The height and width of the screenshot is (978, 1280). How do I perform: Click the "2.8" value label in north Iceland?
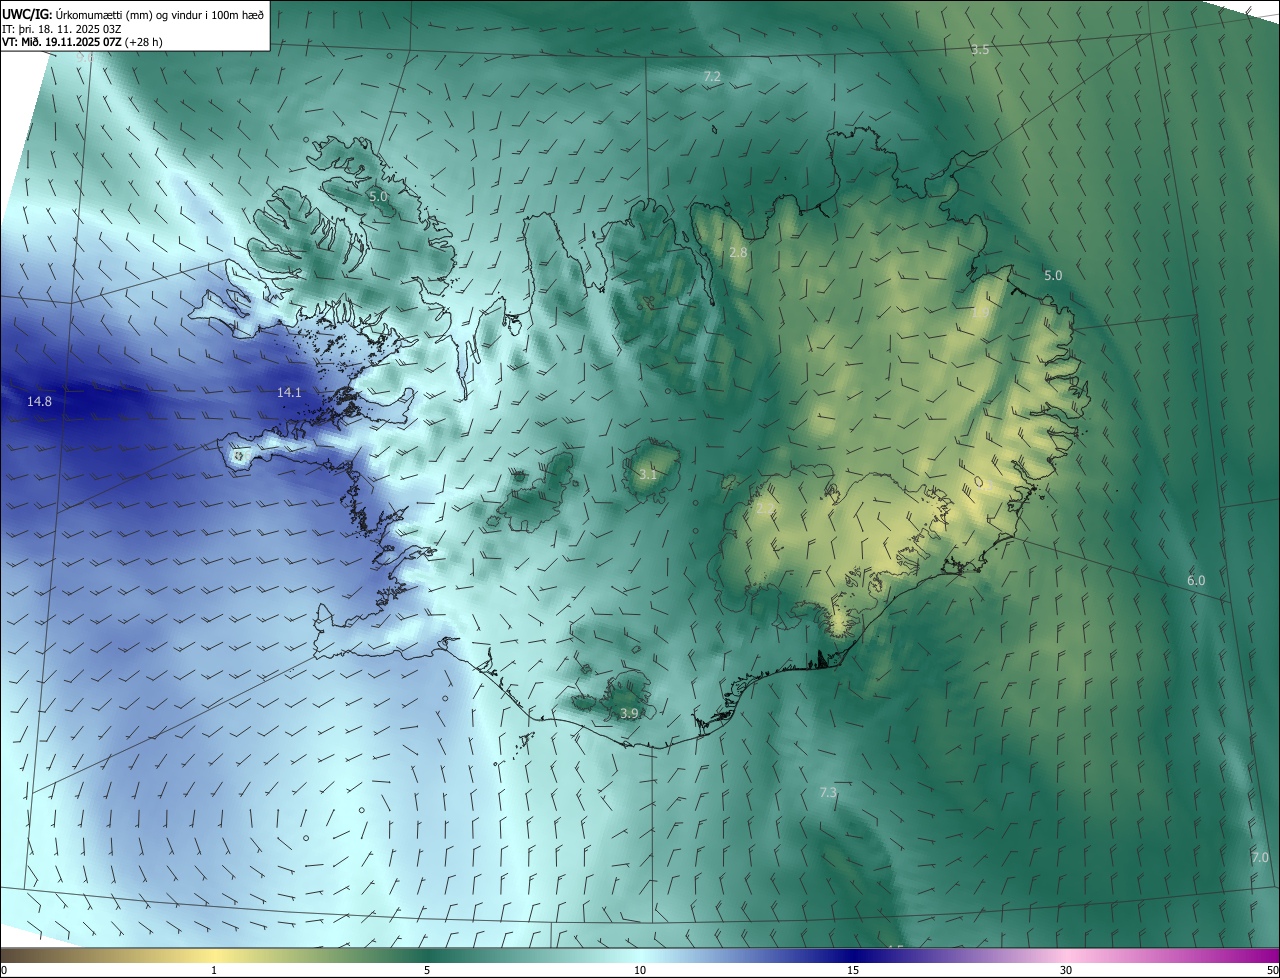738,253
